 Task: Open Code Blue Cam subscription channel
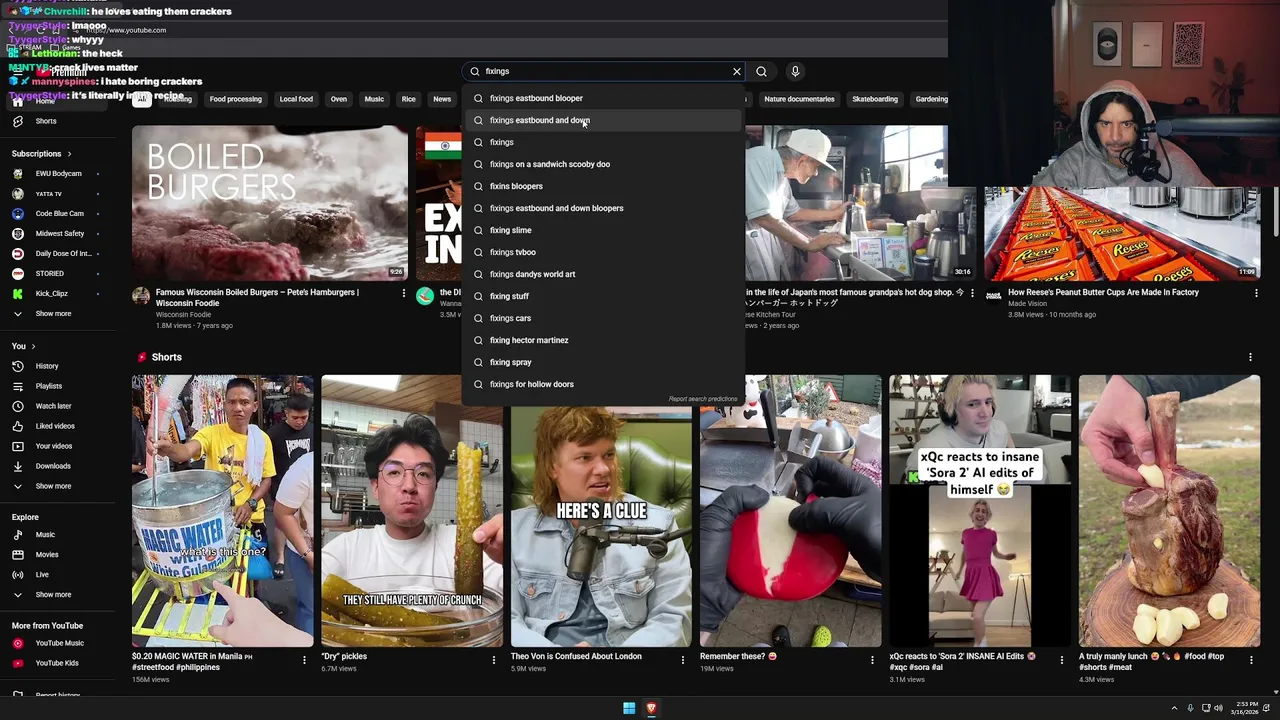click(x=60, y=214)
